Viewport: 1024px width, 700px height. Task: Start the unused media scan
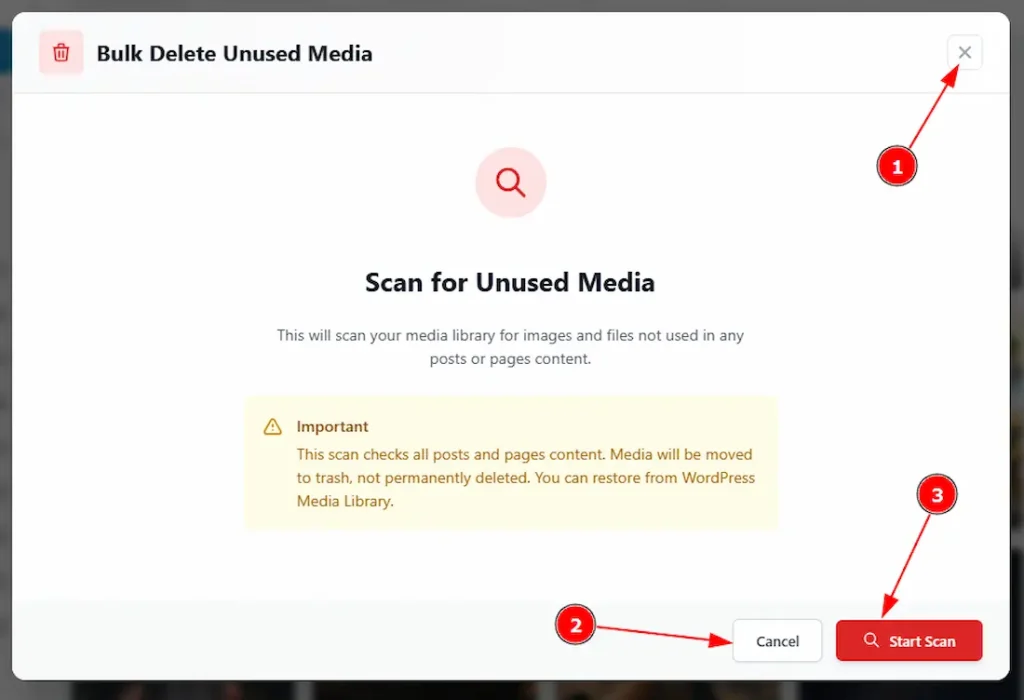(x=908, y=641)
